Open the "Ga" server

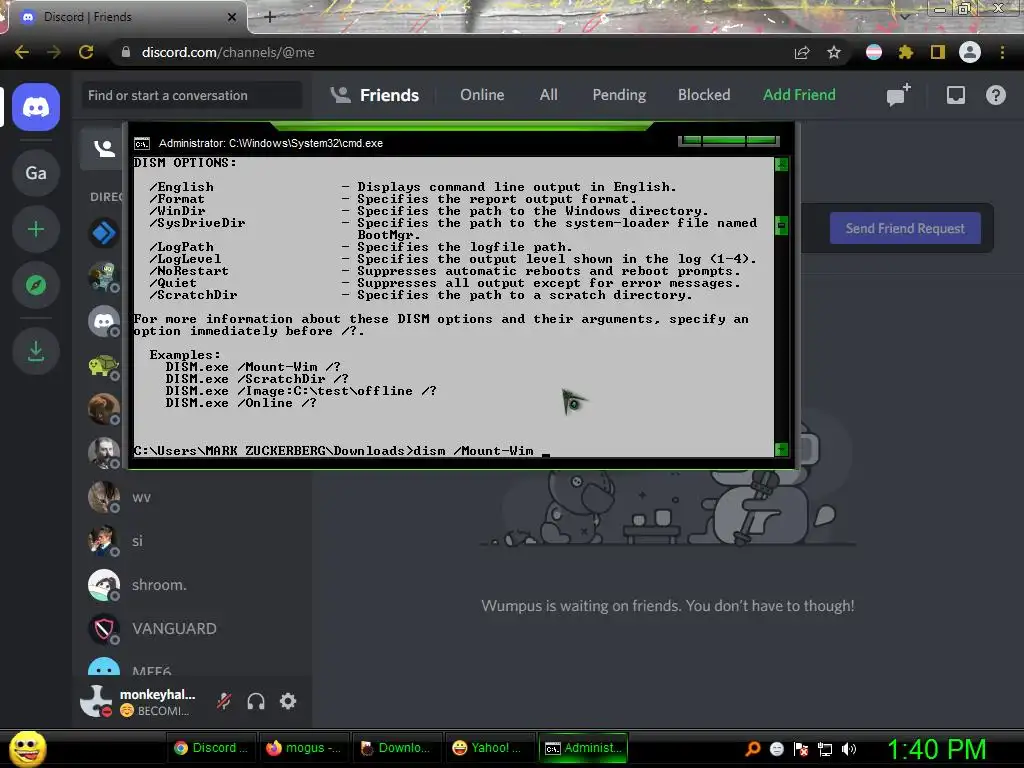click(x=36, y=173)
